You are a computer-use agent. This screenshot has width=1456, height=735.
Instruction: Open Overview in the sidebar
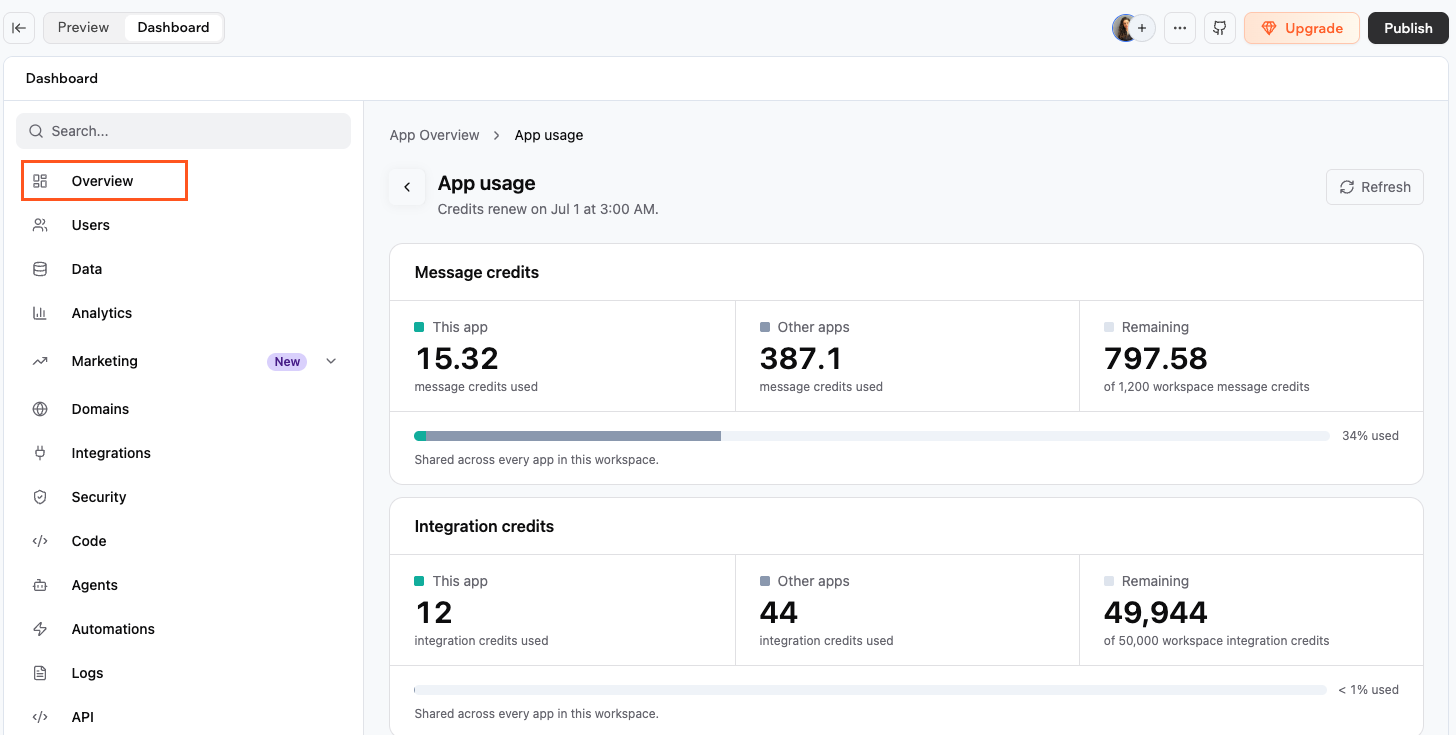point(104,181)
